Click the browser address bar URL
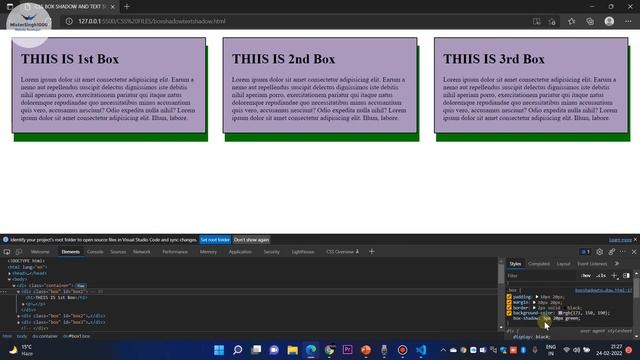 pyautogui.click(x=152, y=21)
